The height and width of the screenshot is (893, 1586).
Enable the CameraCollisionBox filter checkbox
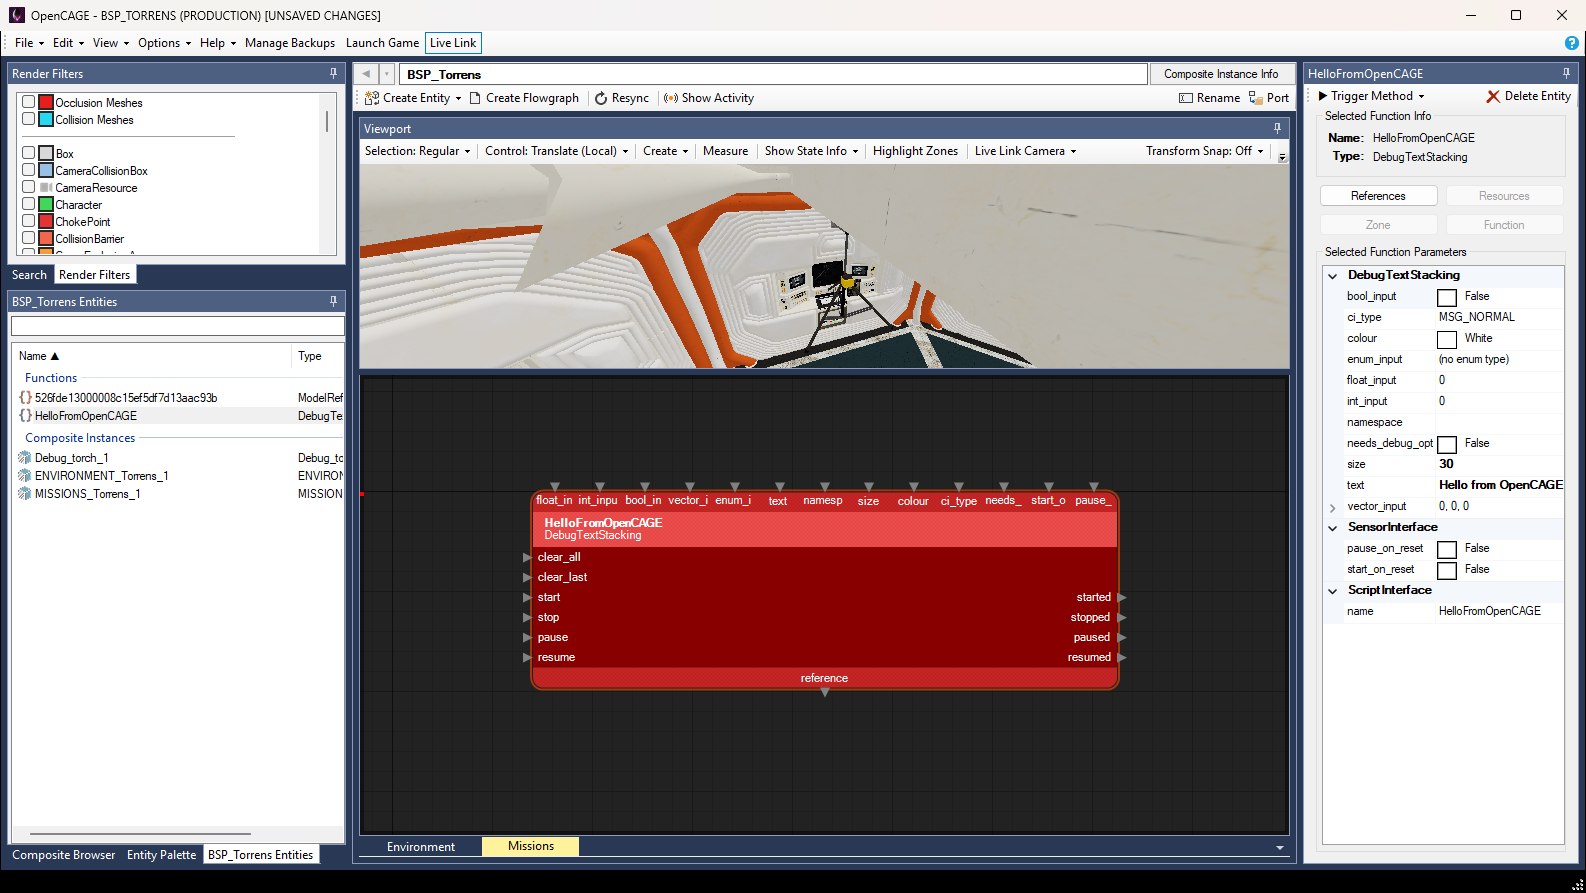(29, 170)
